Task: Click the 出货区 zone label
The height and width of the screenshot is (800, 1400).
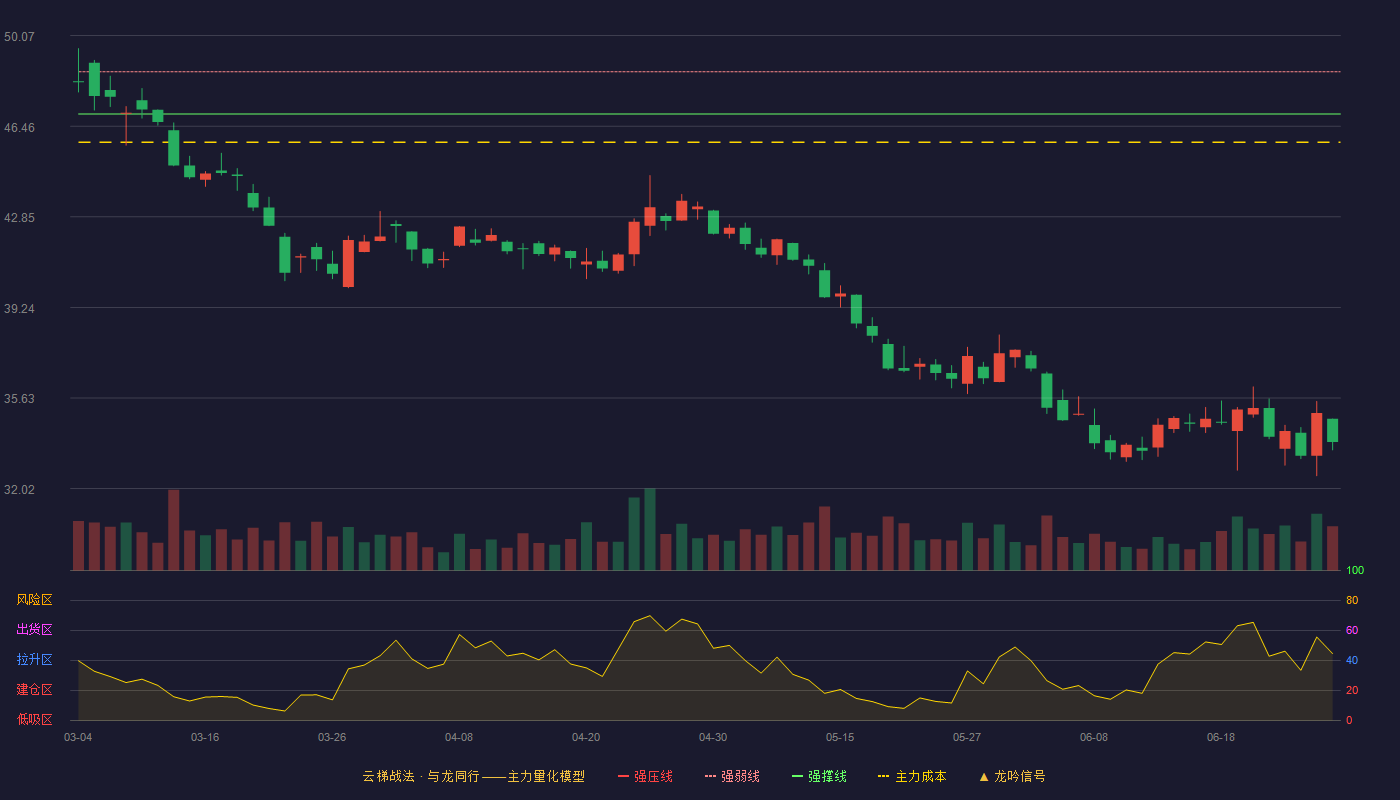Action: coord(35,630)
